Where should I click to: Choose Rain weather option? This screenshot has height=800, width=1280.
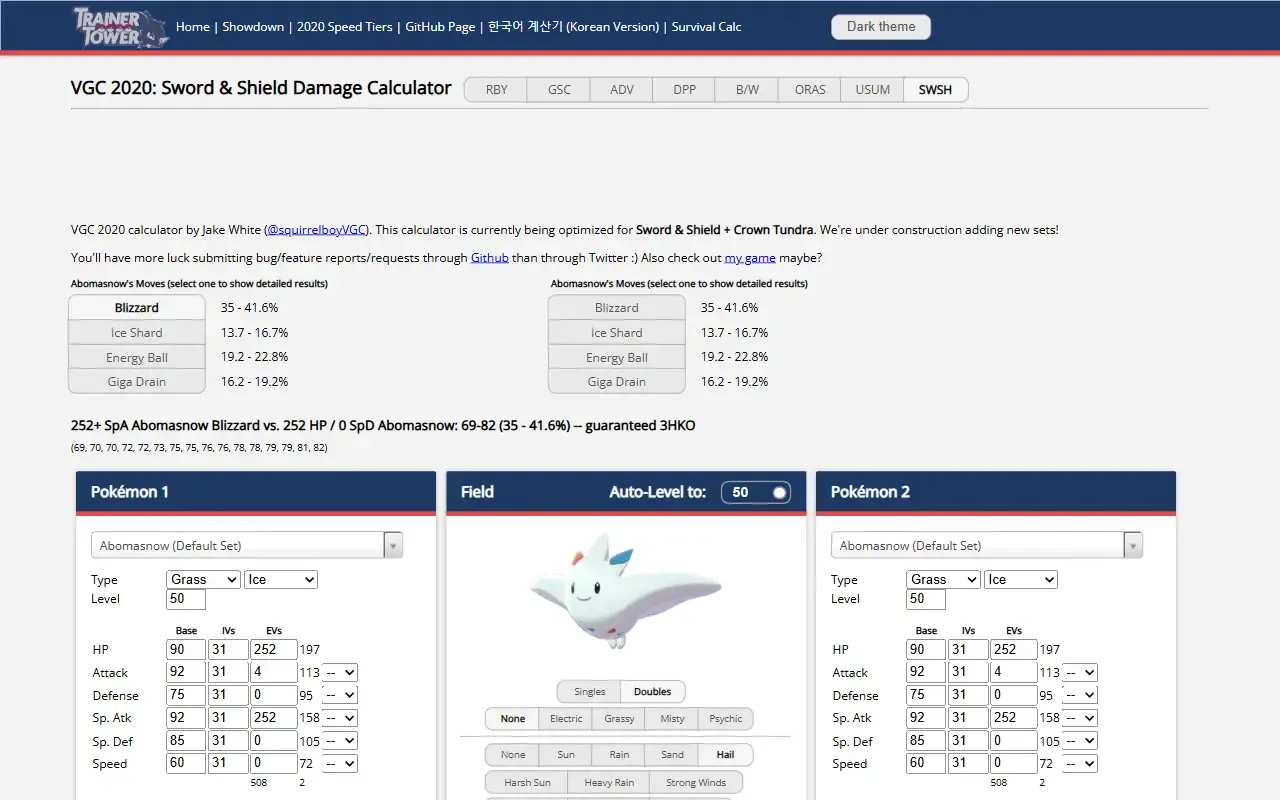[619, 755]
